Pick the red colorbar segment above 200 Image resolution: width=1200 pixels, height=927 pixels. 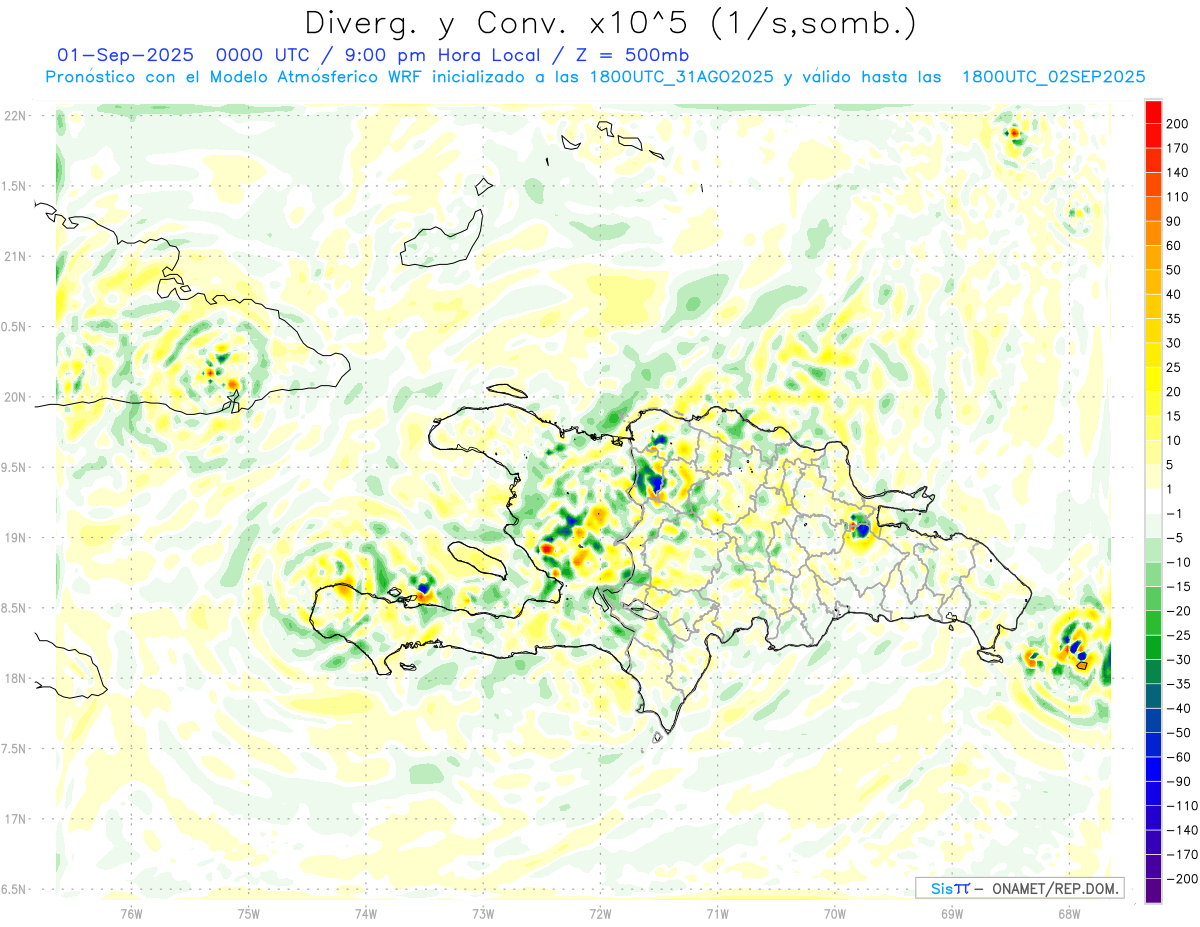tap(1153, 112)
